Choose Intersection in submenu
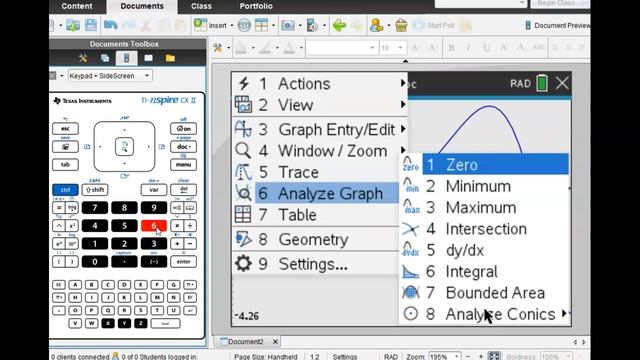The width and height of the screenshot is (640, 360). coord(484,229)
